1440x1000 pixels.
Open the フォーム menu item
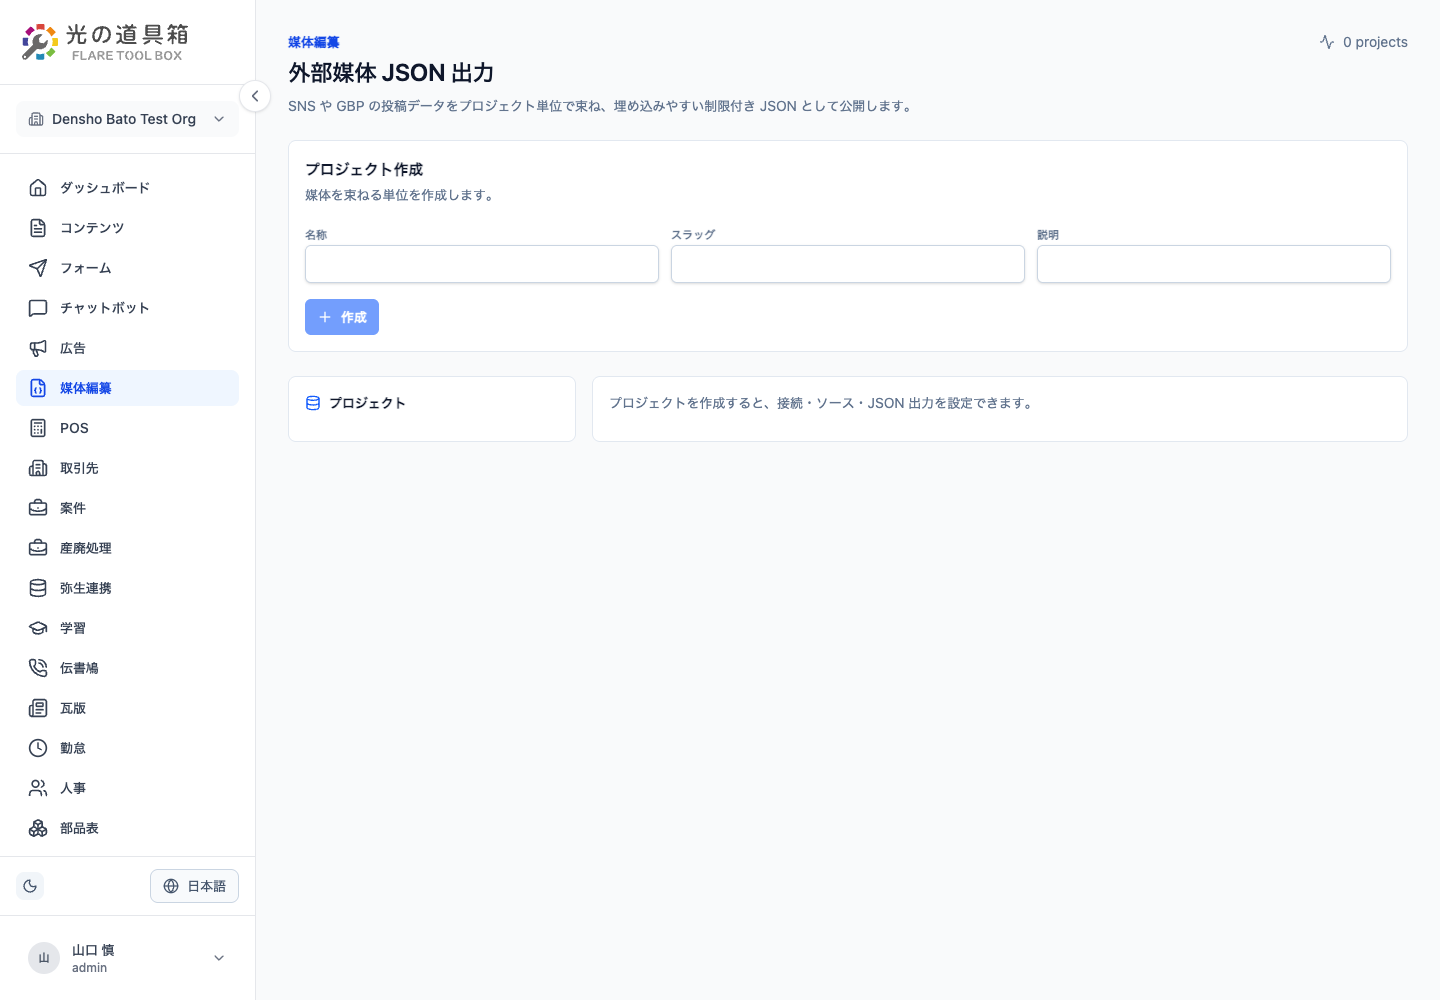(127, 268)
